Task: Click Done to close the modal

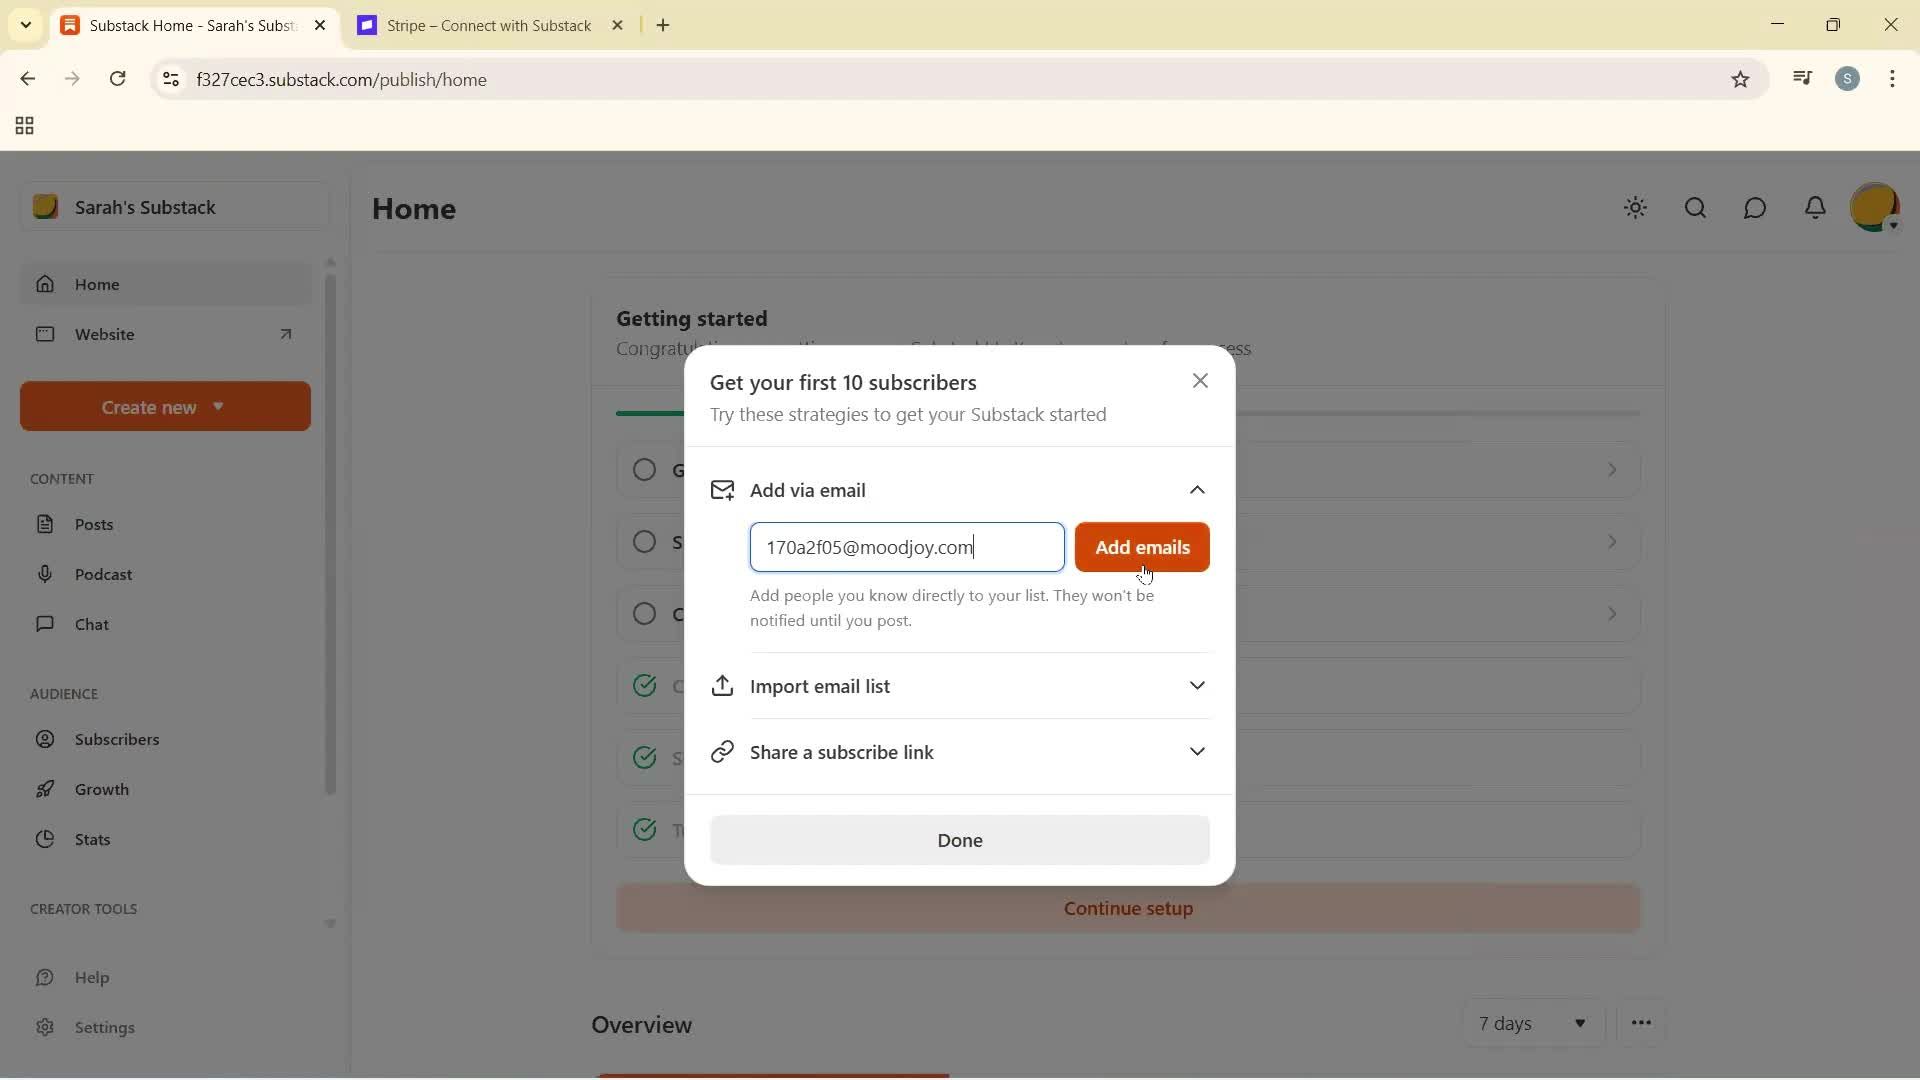Action: [x=959, y=840]
